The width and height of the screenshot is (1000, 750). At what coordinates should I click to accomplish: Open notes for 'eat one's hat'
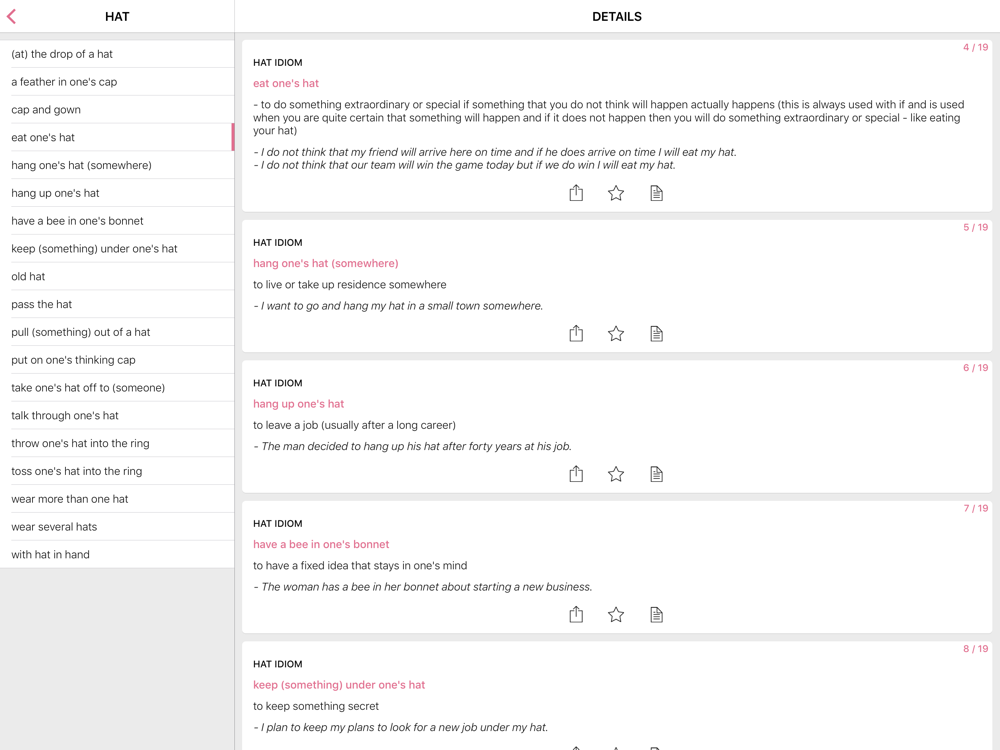656,193
